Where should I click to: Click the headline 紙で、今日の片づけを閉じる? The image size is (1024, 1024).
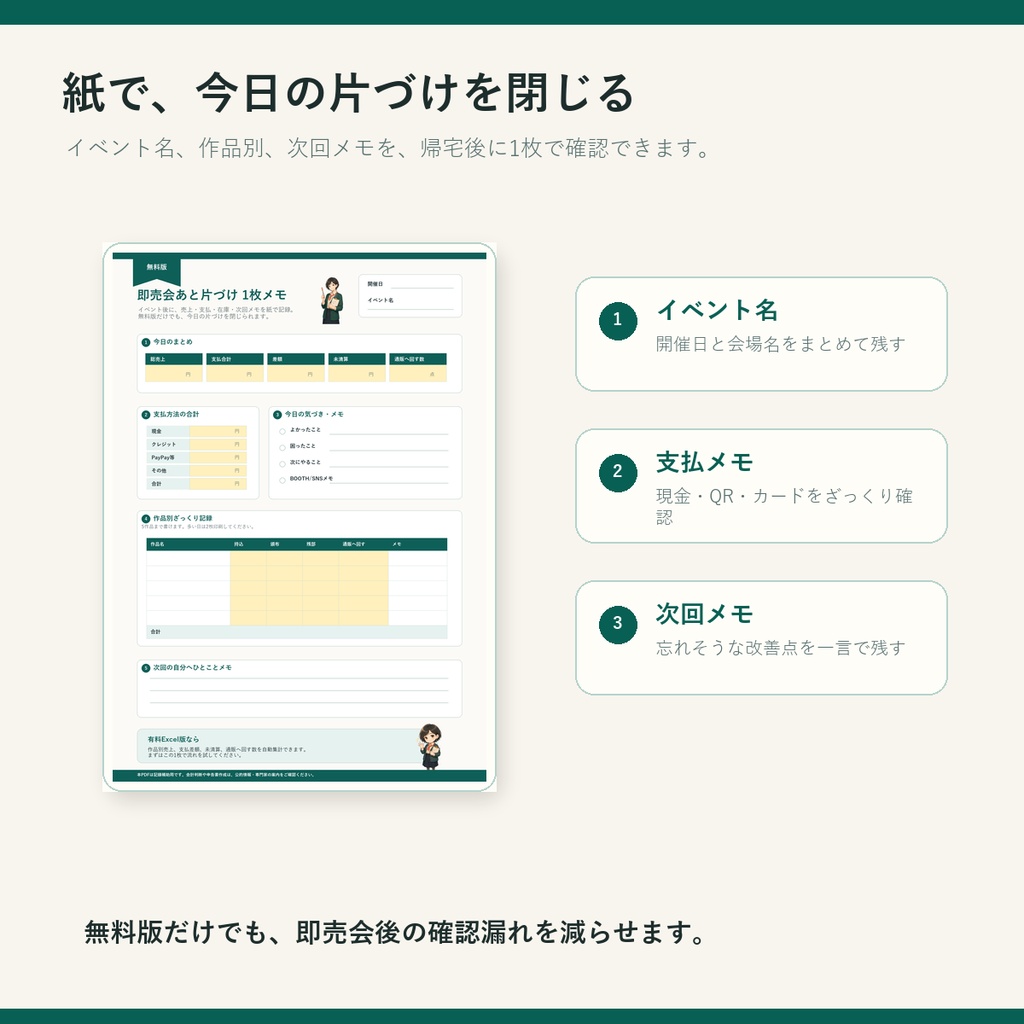(x=348, y=92)
